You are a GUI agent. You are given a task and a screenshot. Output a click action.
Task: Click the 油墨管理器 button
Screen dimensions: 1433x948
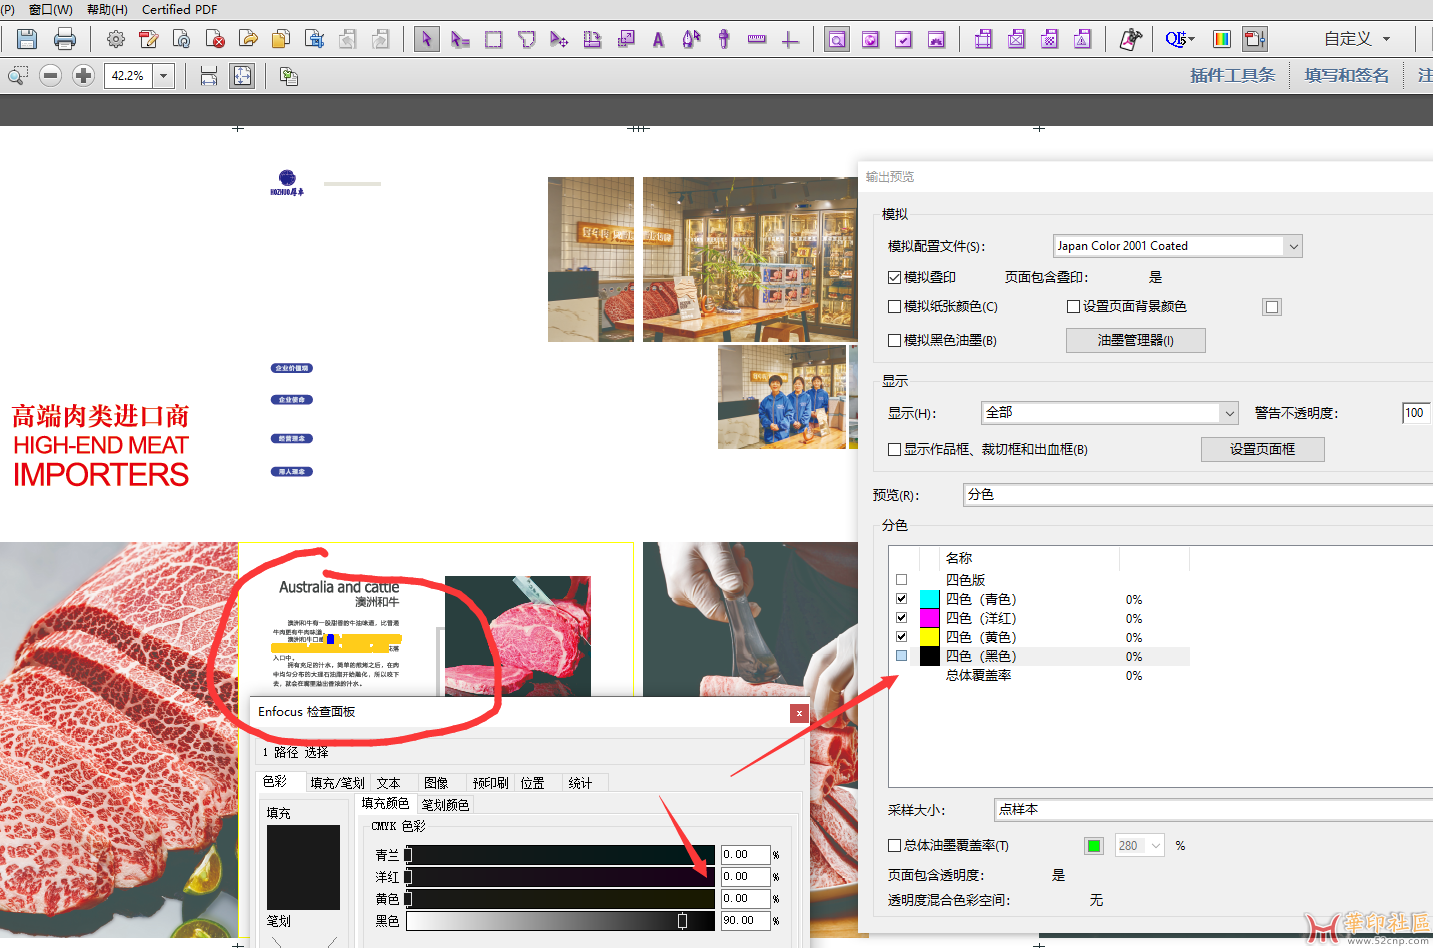tap(1135, 340)
